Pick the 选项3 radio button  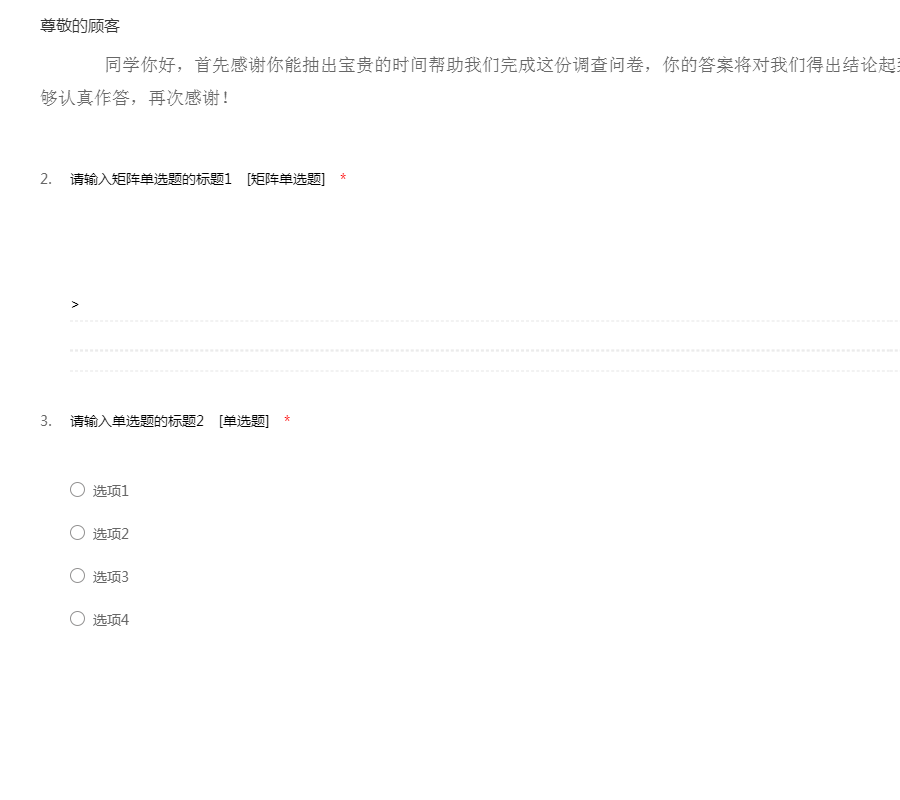(x=77, y=576)
